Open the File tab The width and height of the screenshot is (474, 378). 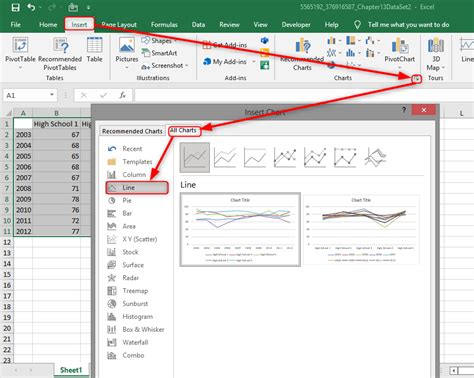point(15,25)
